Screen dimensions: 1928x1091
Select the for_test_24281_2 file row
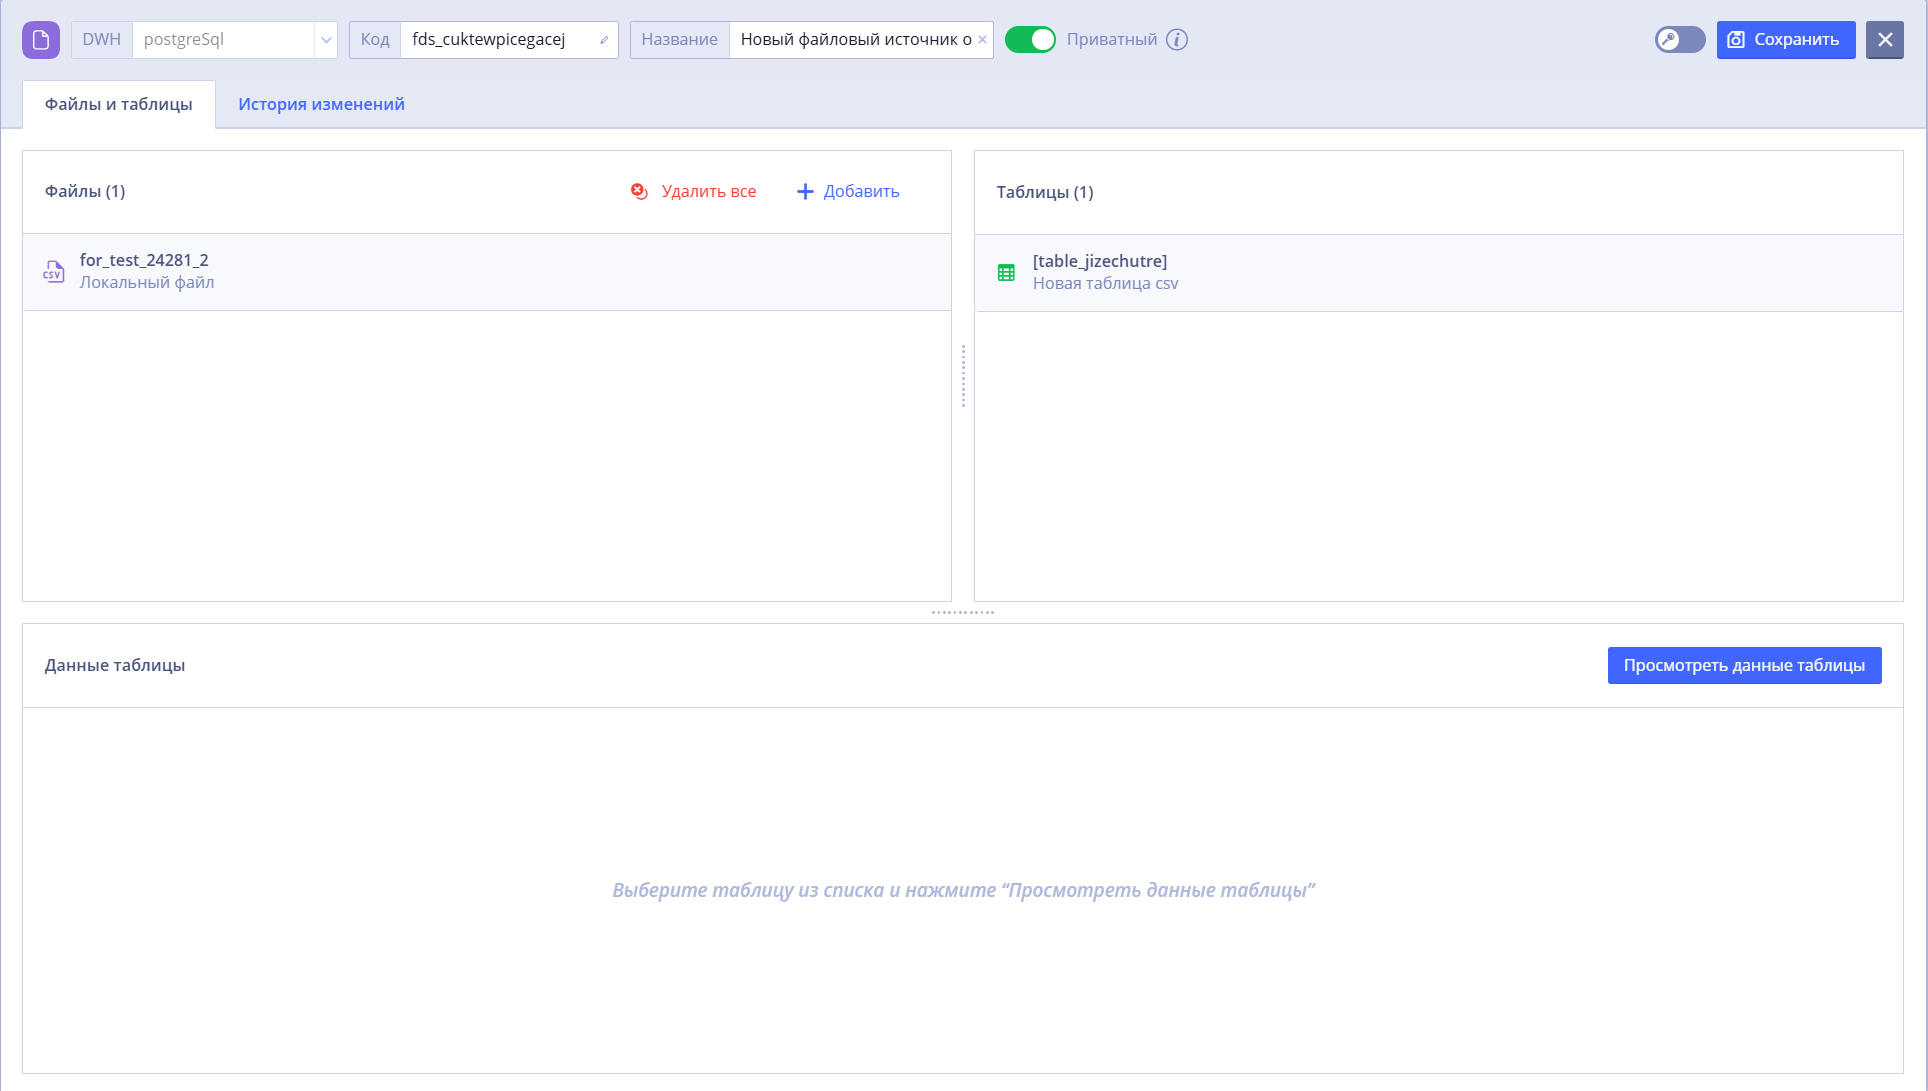[x=487, y=272]
